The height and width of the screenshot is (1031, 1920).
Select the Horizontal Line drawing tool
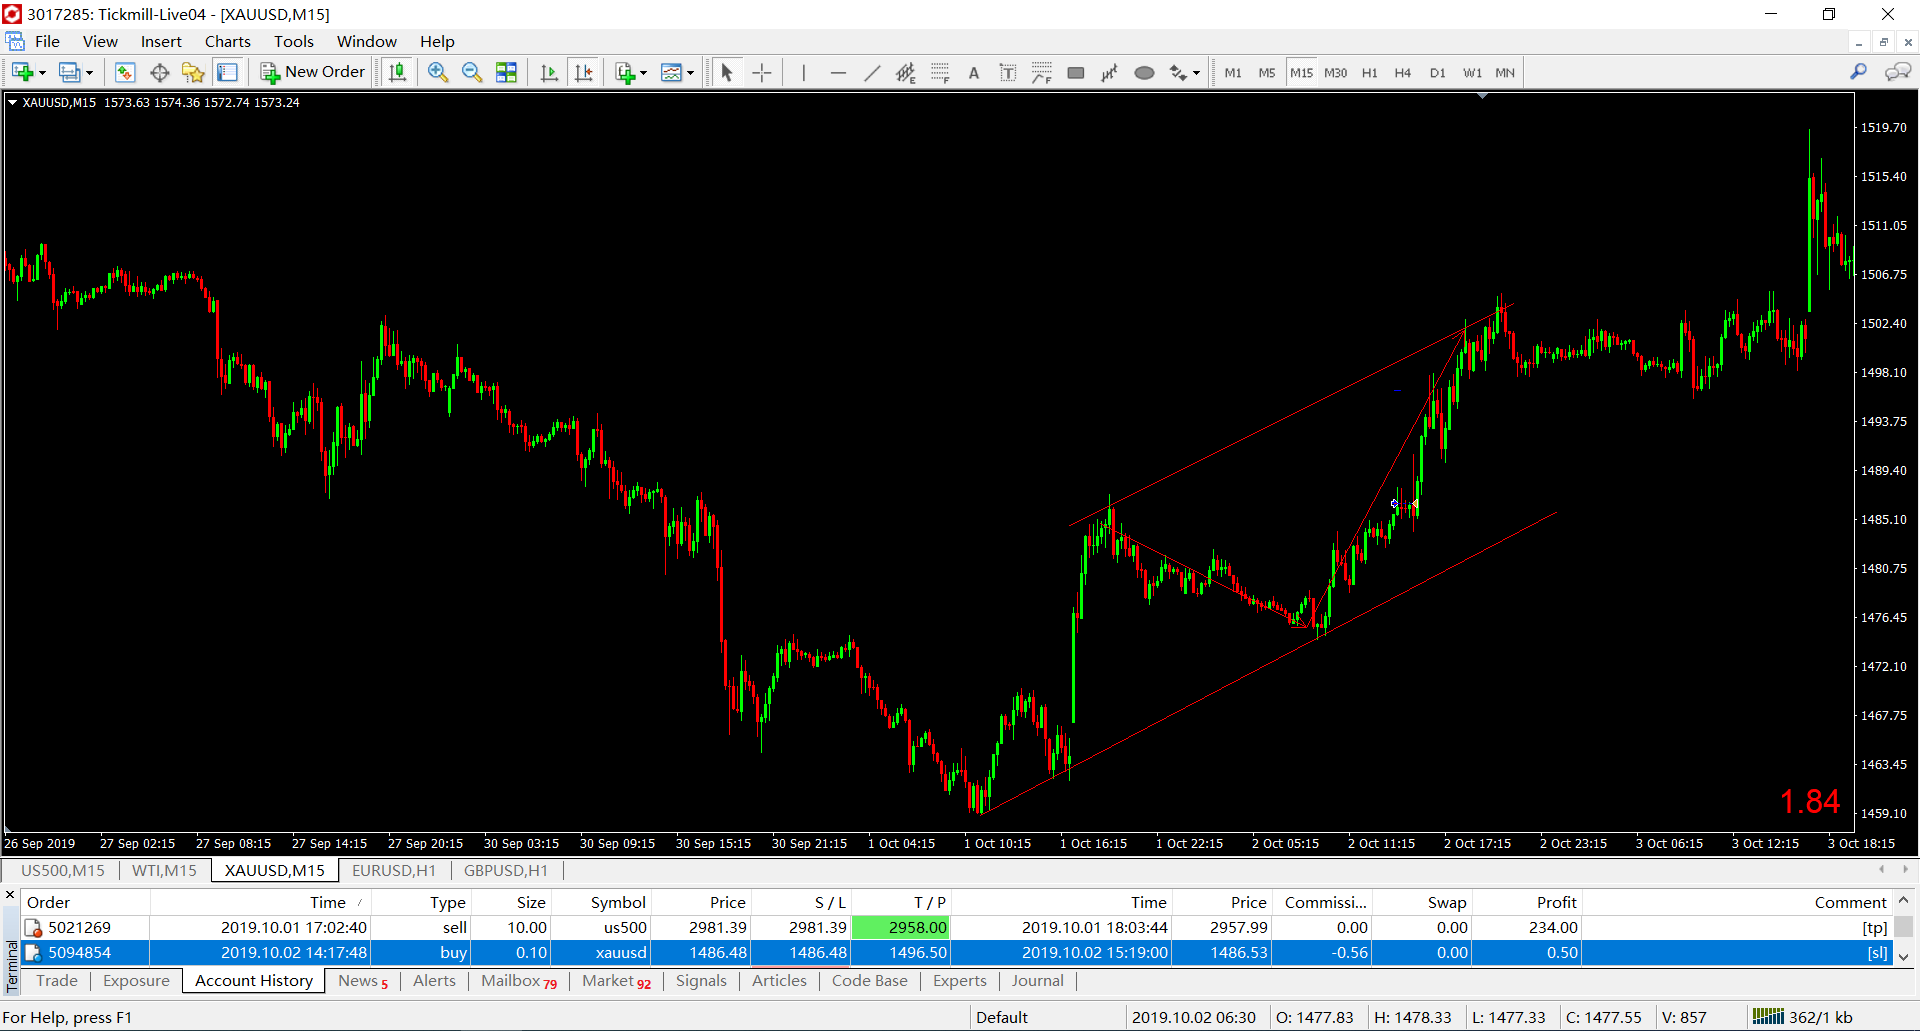tap(838, 72)
